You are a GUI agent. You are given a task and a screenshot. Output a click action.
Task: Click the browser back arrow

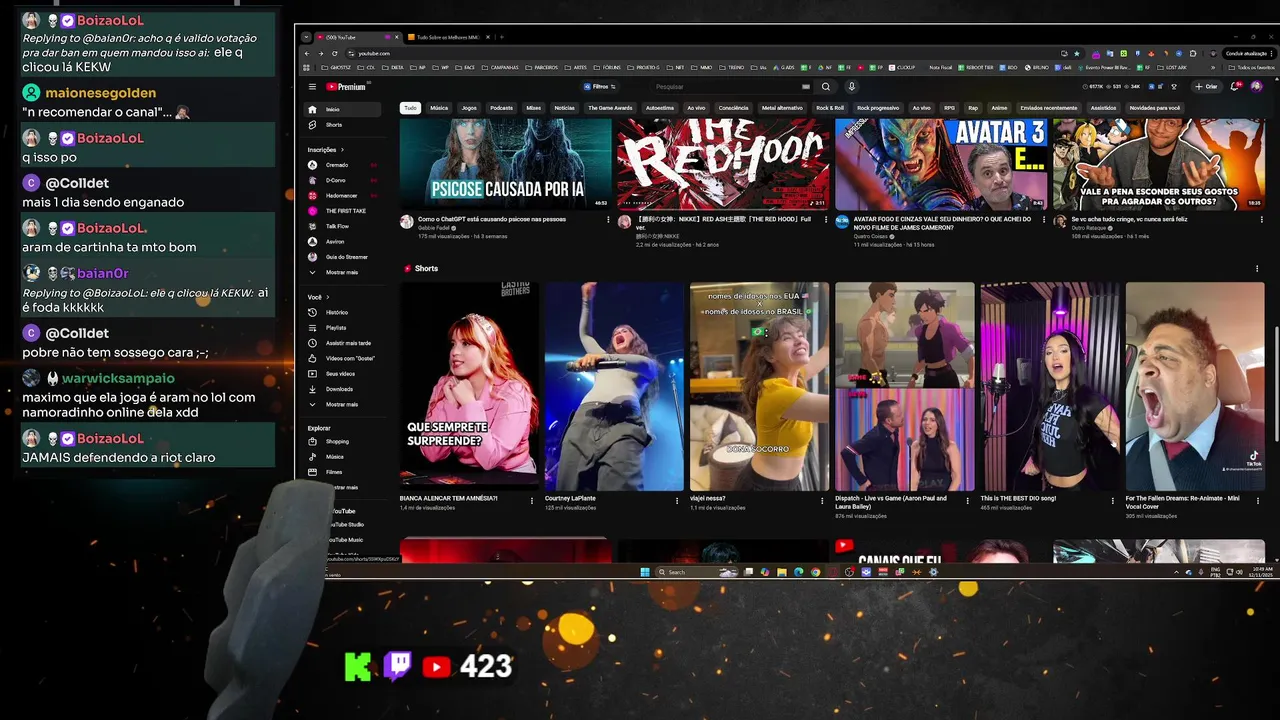tap(307, 53)
